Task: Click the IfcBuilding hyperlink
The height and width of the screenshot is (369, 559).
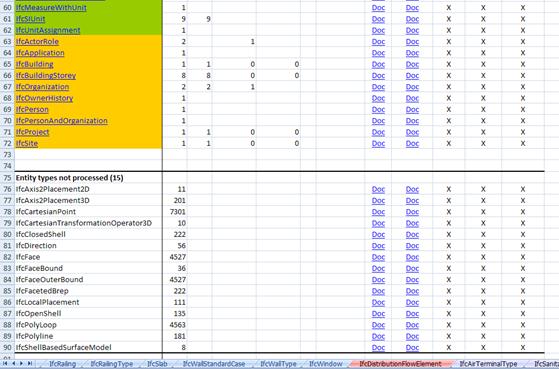Action: coord(35,64)
